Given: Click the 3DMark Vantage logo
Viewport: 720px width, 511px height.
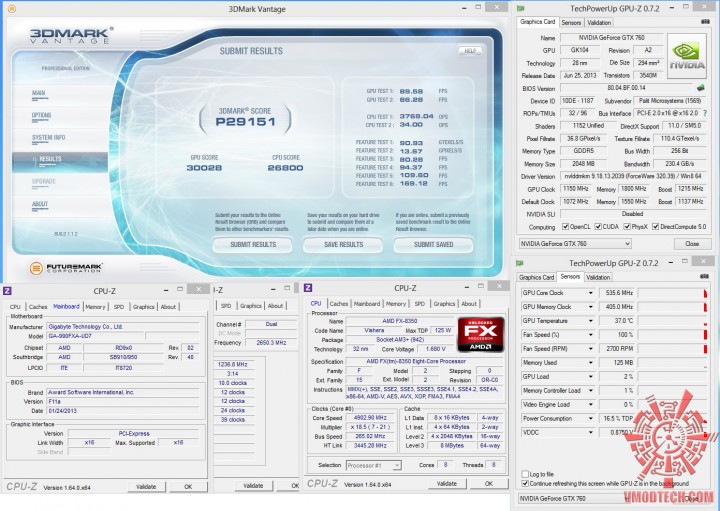Looking at the screenshot, I should click(x=72, y=35).
